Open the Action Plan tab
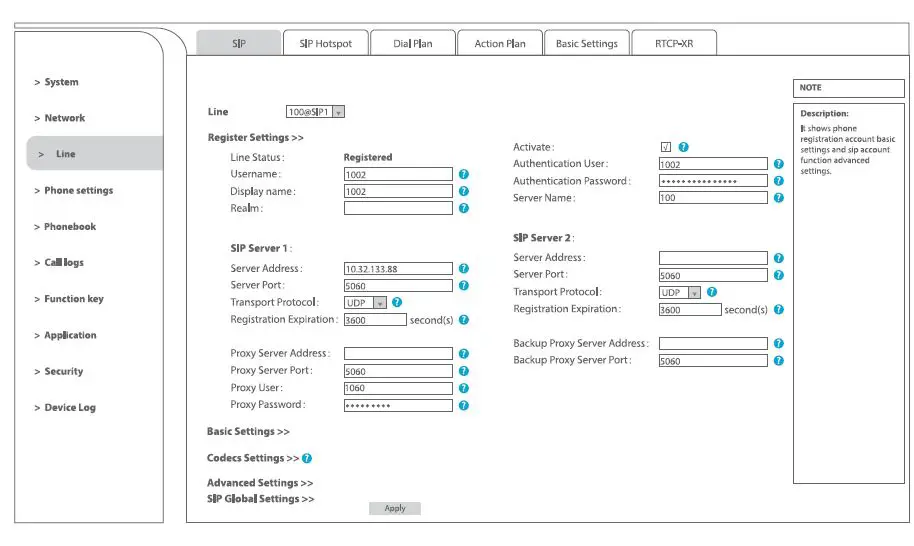Viewport: 914px width, 546px height. pos(500,43)
